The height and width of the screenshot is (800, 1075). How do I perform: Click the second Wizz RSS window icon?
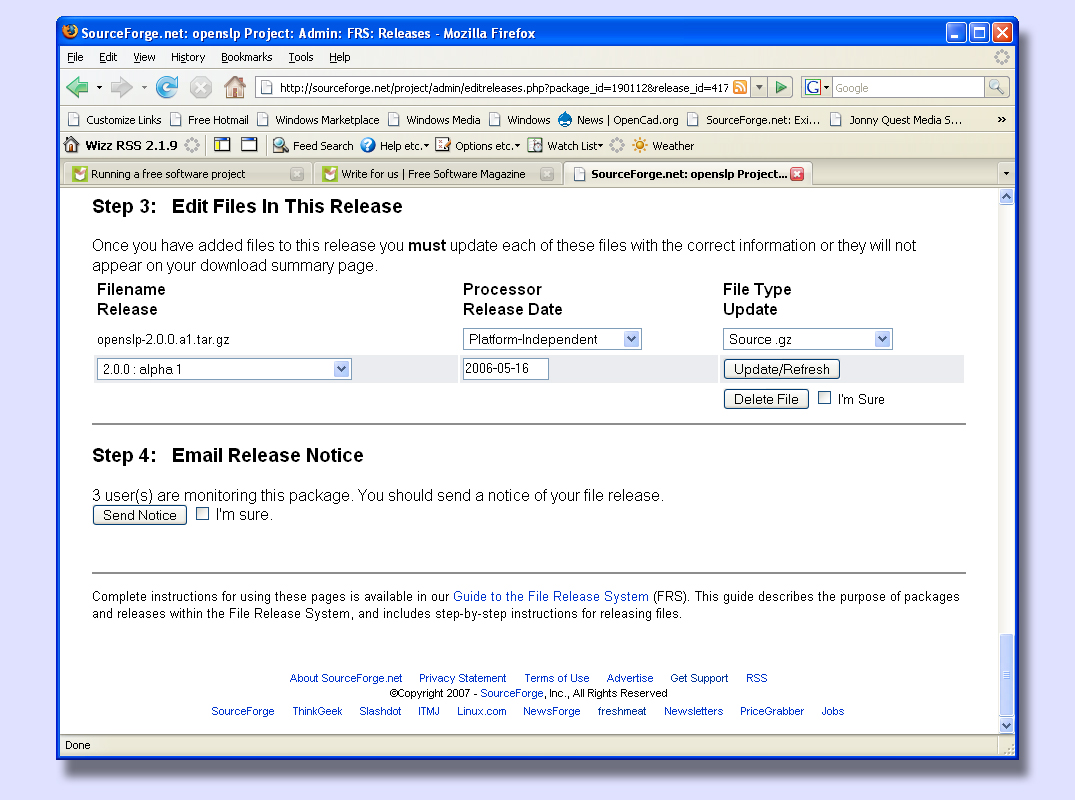point(249,145)
